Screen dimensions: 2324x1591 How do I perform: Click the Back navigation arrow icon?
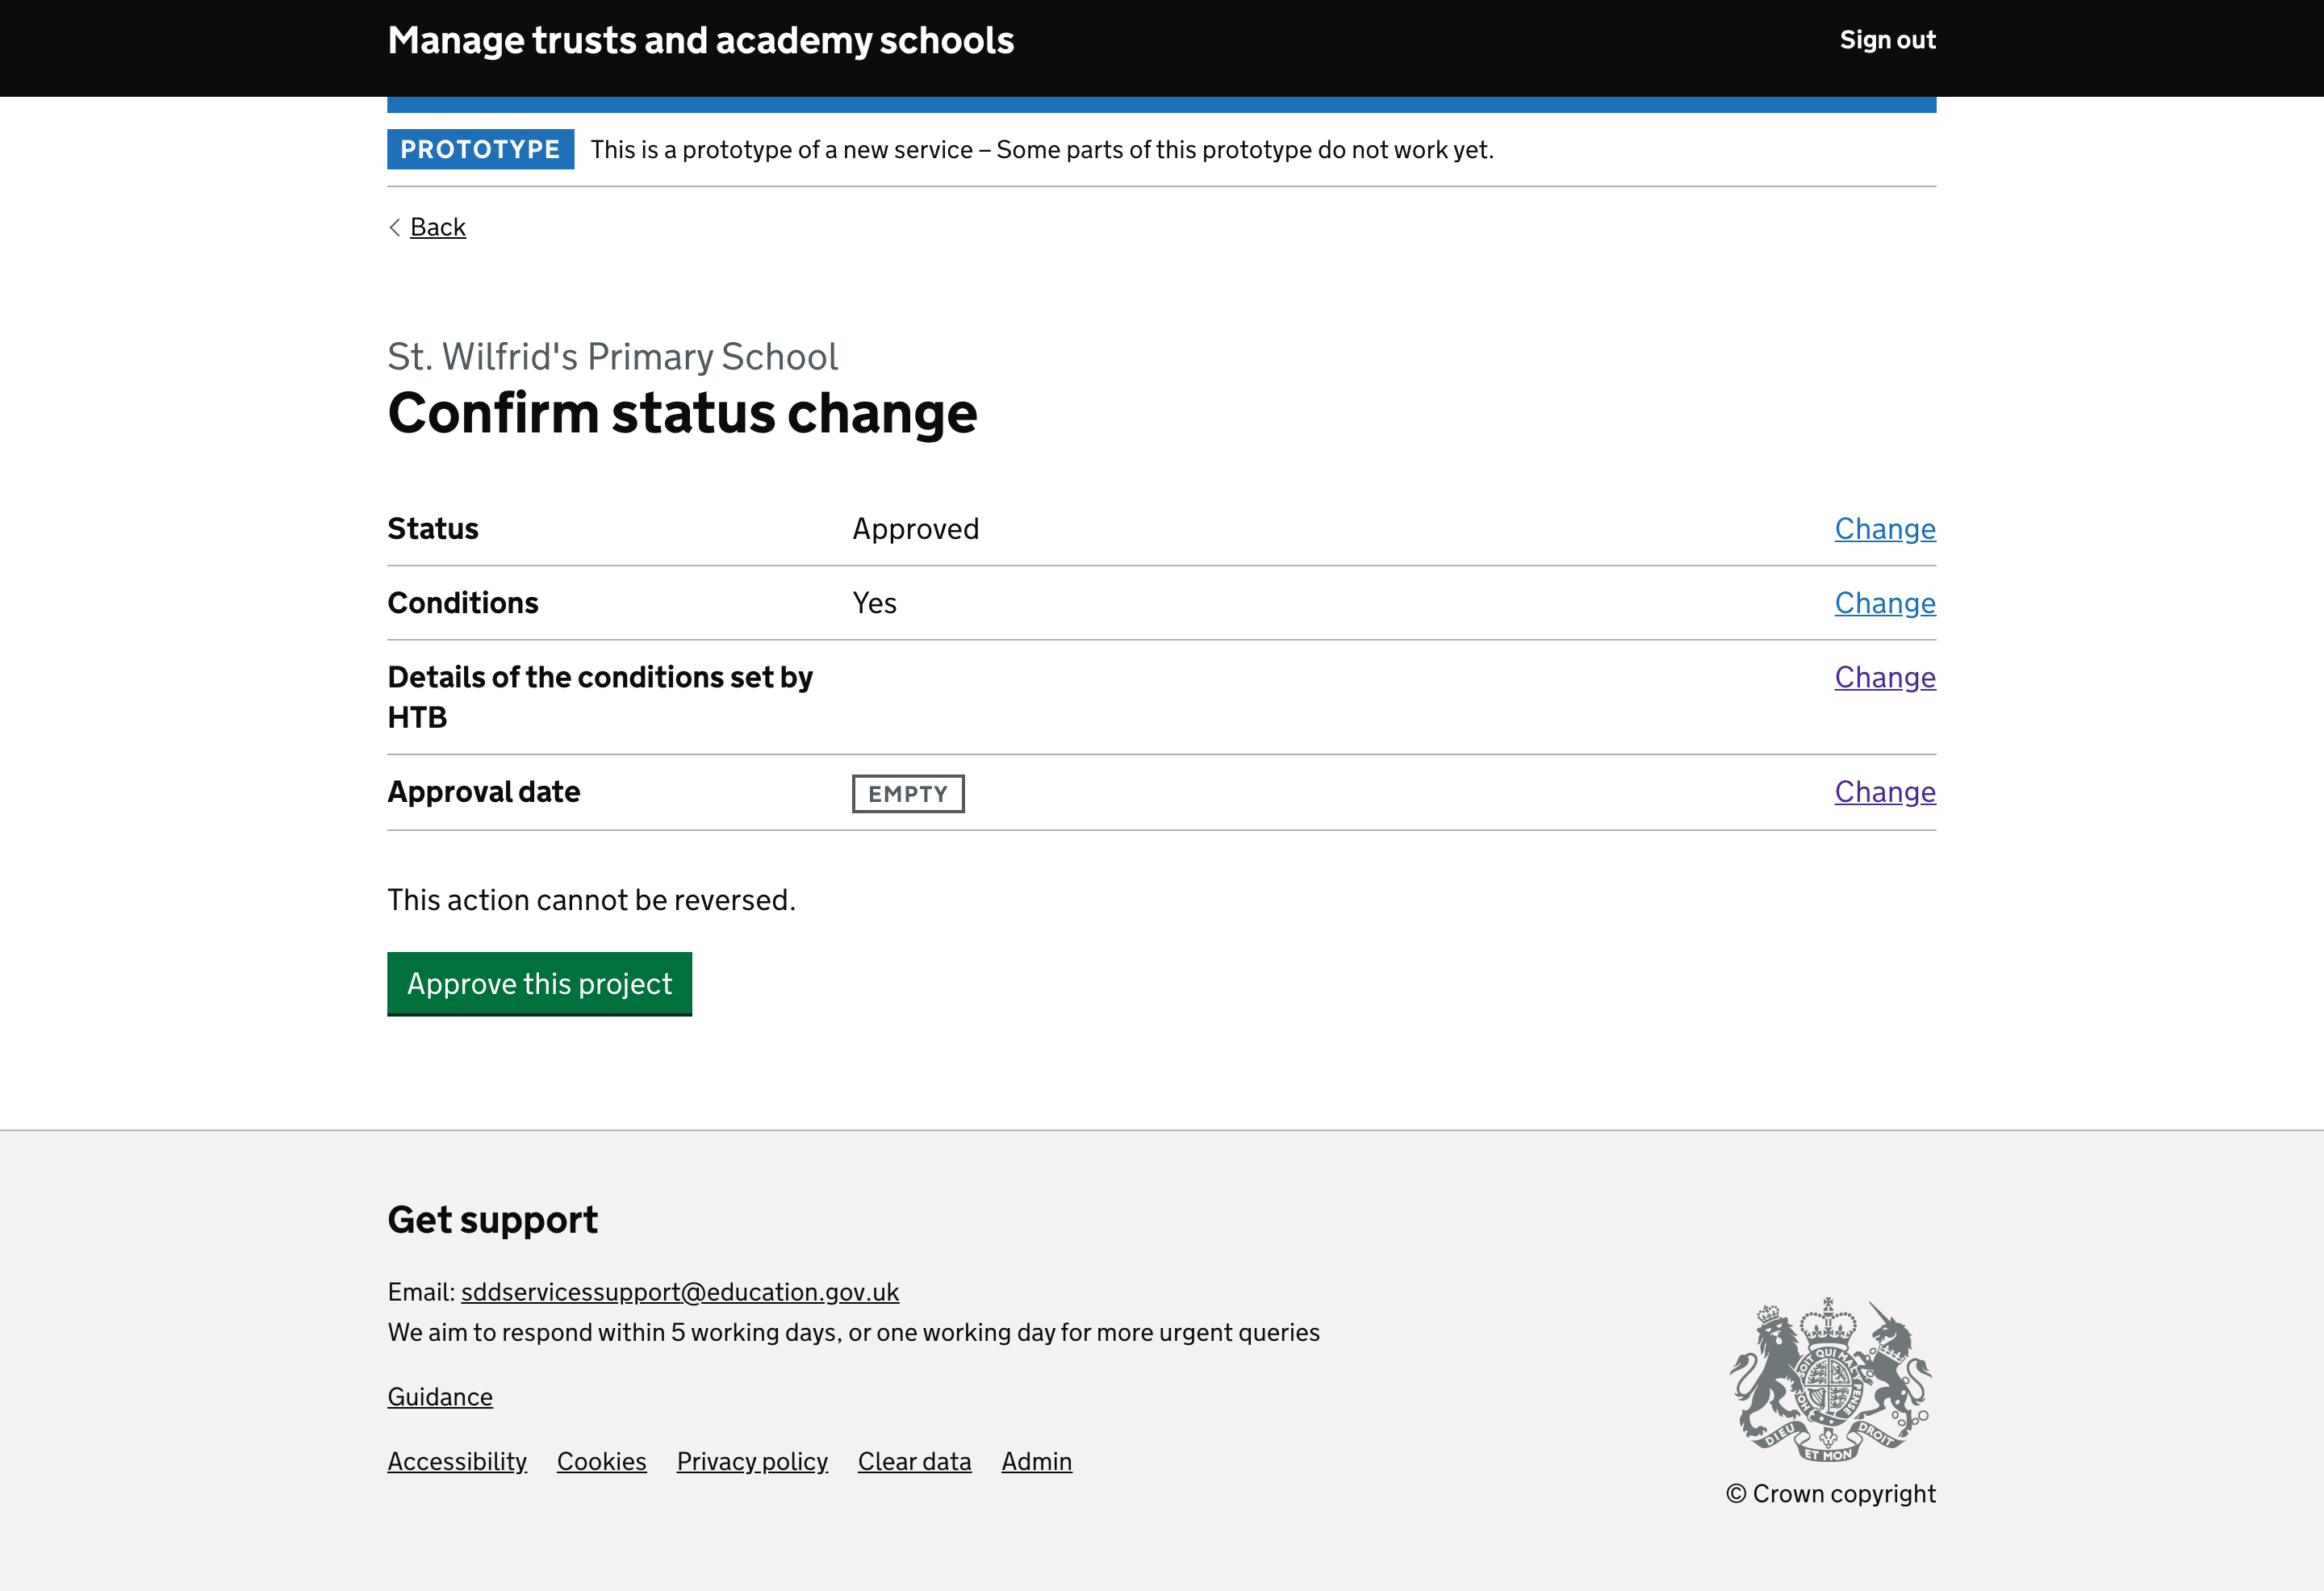[394, 226]
